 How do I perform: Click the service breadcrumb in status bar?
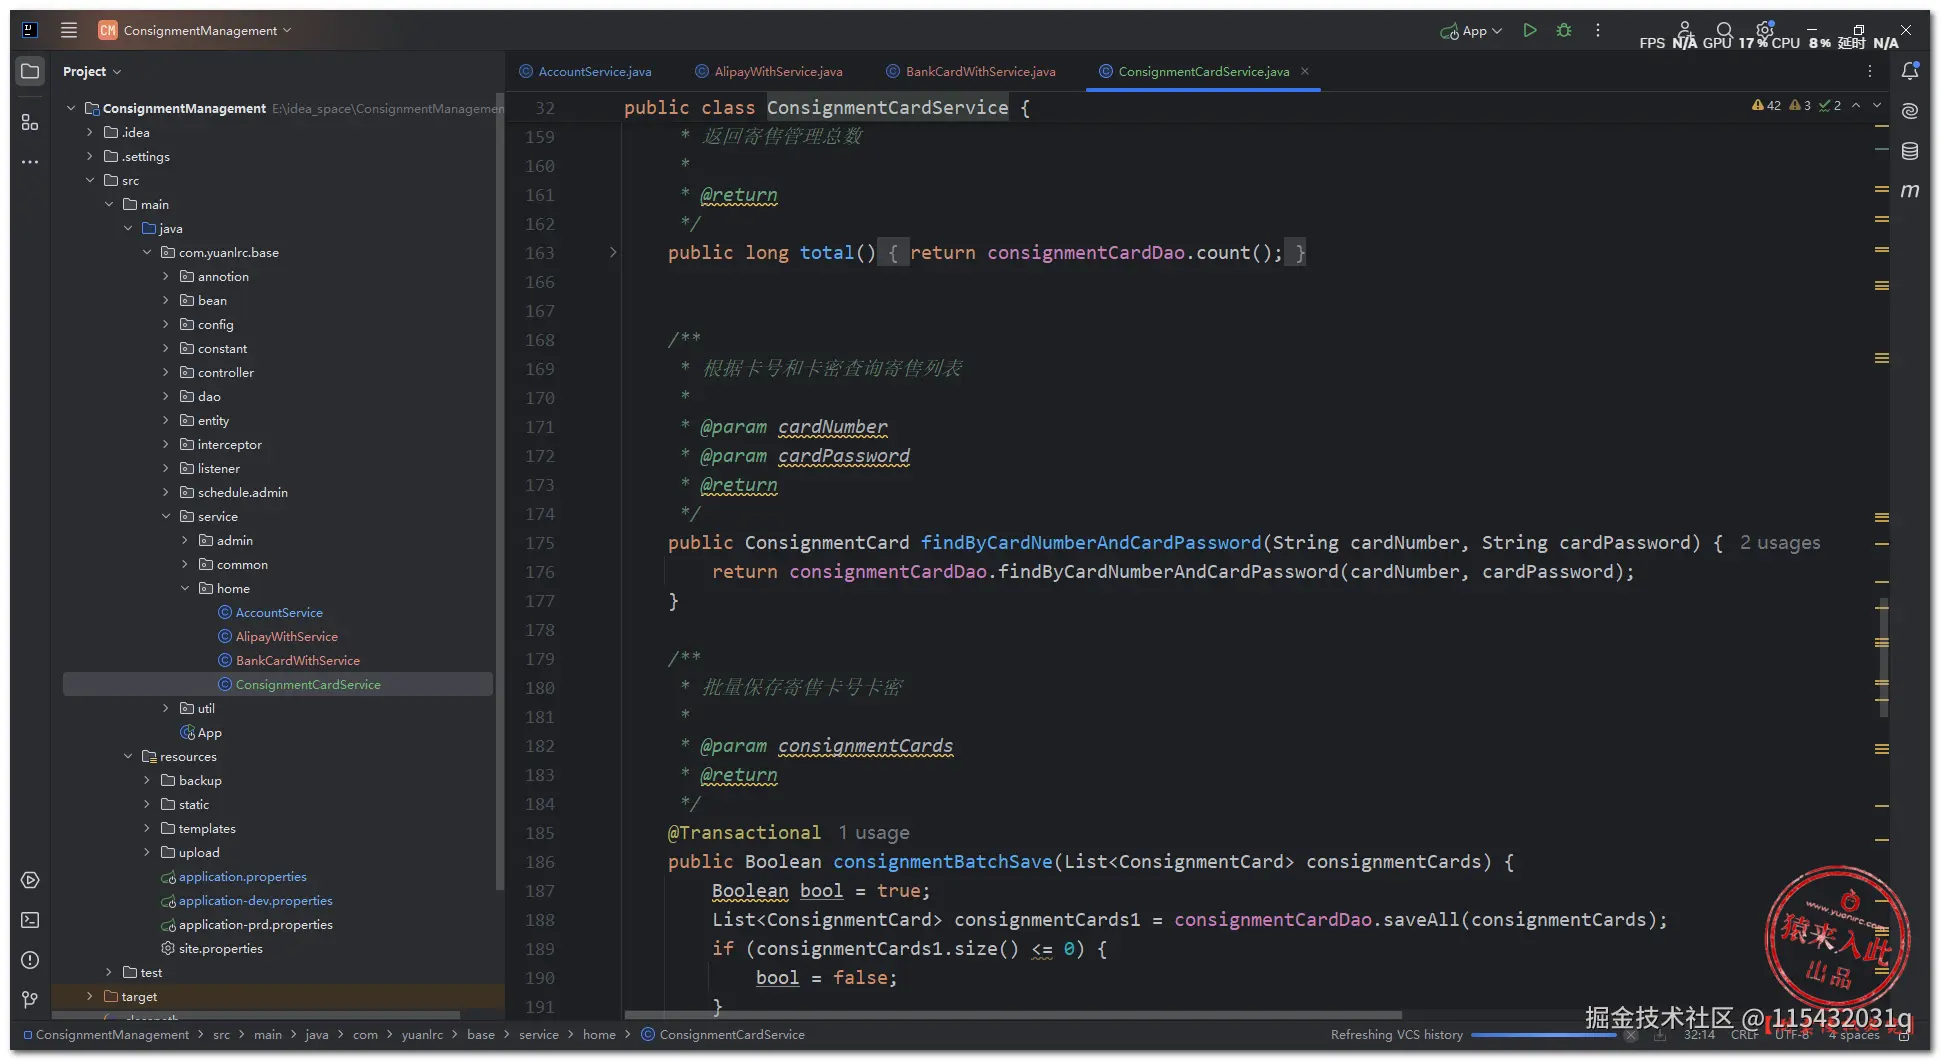pyautogui.click(x=539, y=1034)
